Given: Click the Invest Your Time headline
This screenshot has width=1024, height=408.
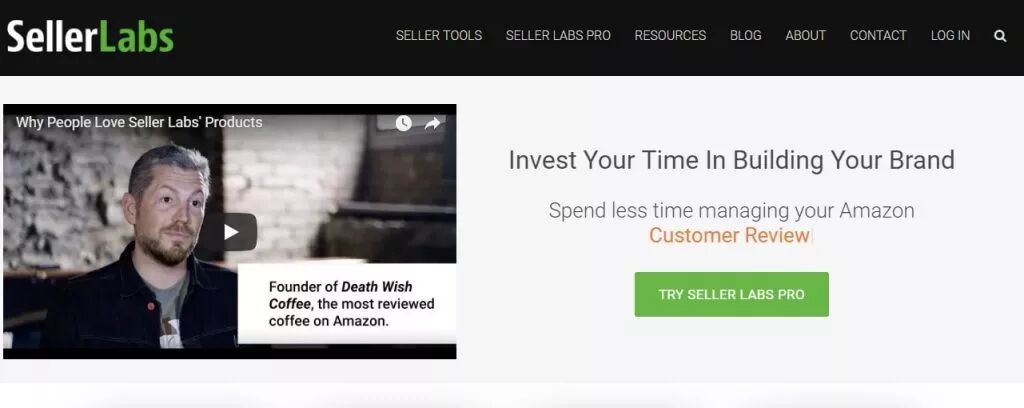Looking at the screenshot, I should [x=731, y=160].
